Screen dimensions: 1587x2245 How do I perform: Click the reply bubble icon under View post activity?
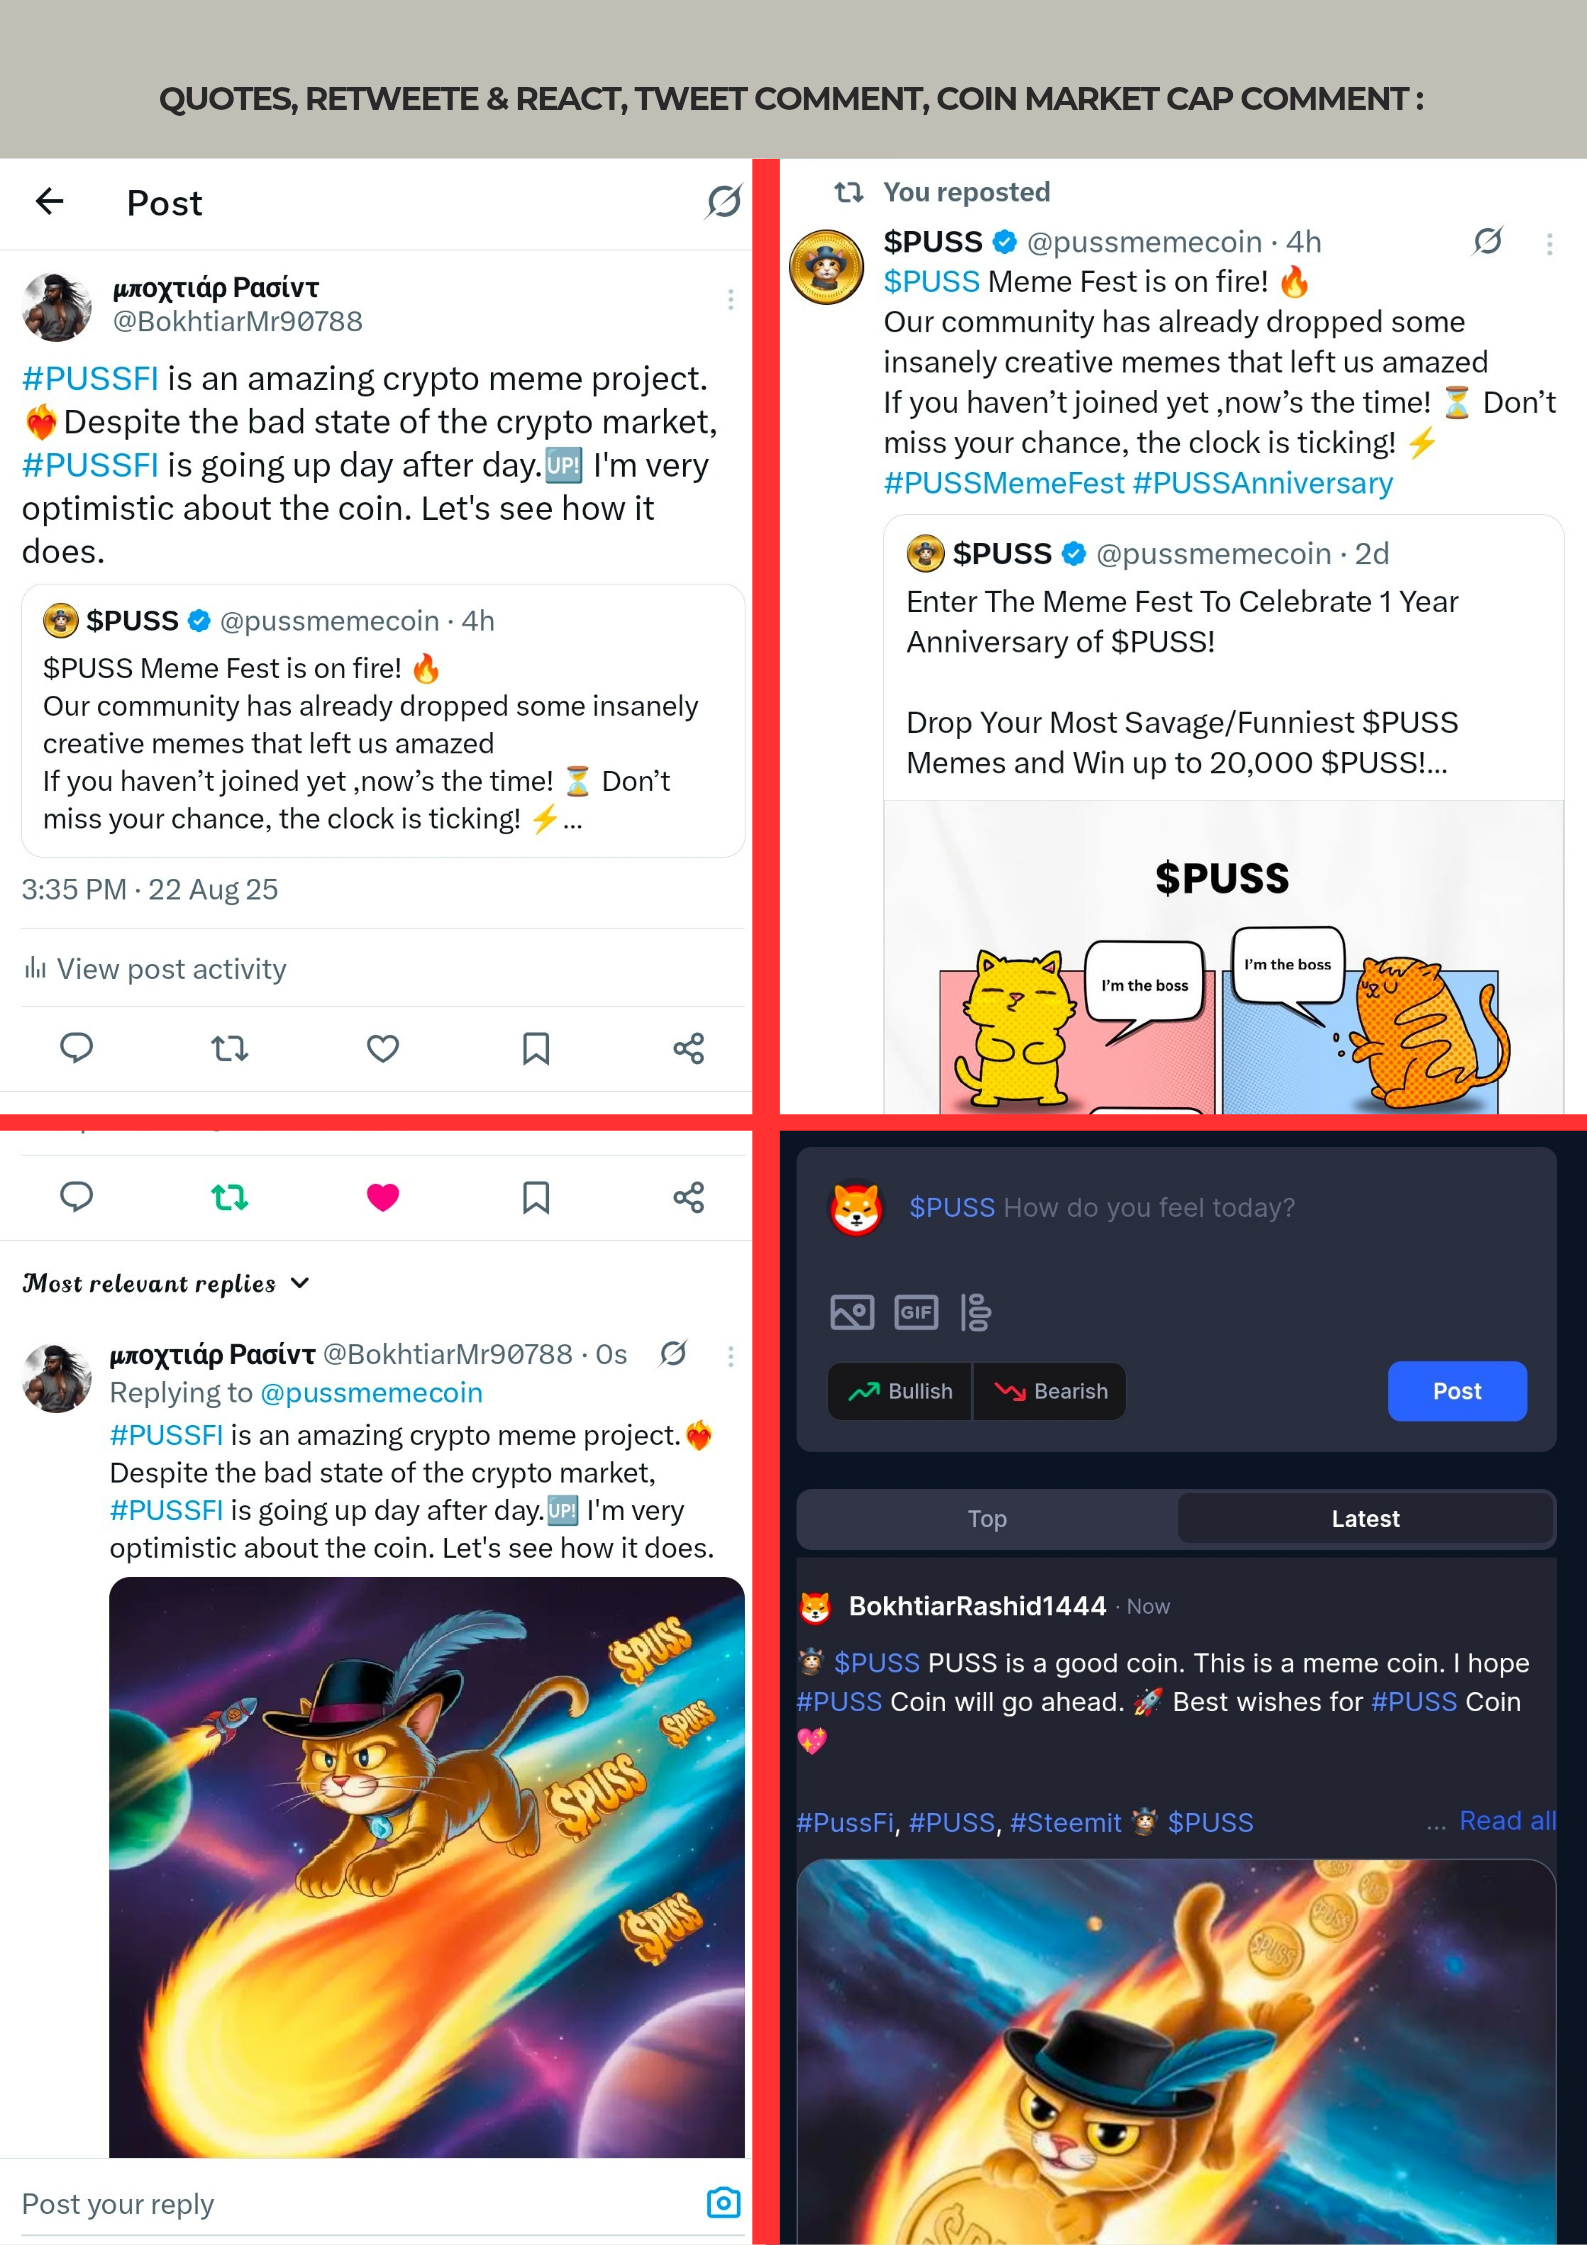[x=77, y=1048]
